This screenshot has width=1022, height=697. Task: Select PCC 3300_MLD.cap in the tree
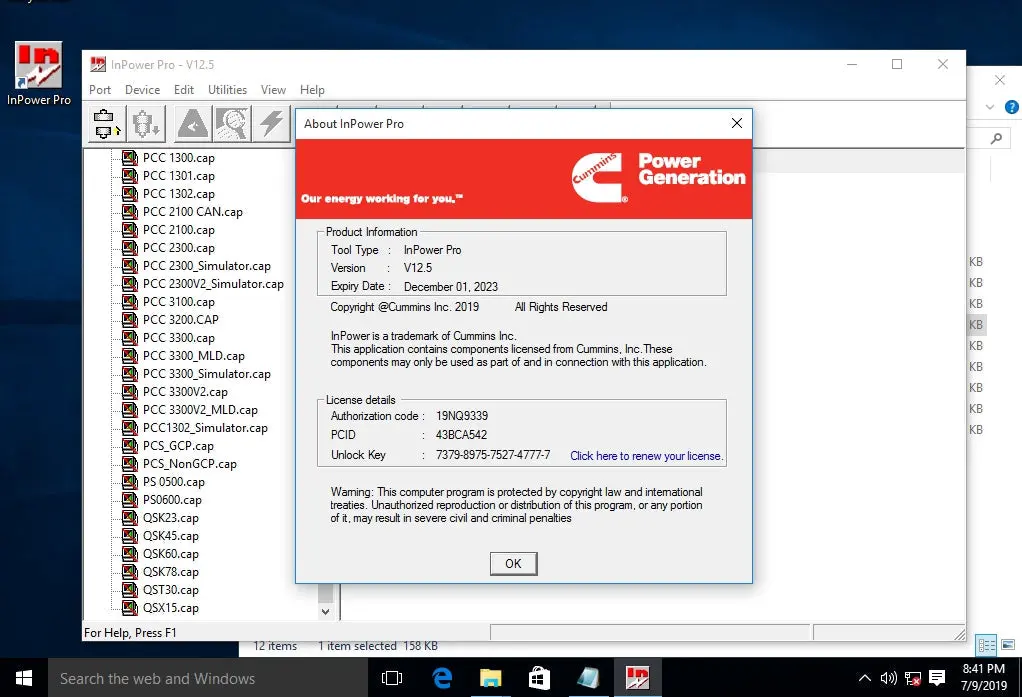(194, 356)
